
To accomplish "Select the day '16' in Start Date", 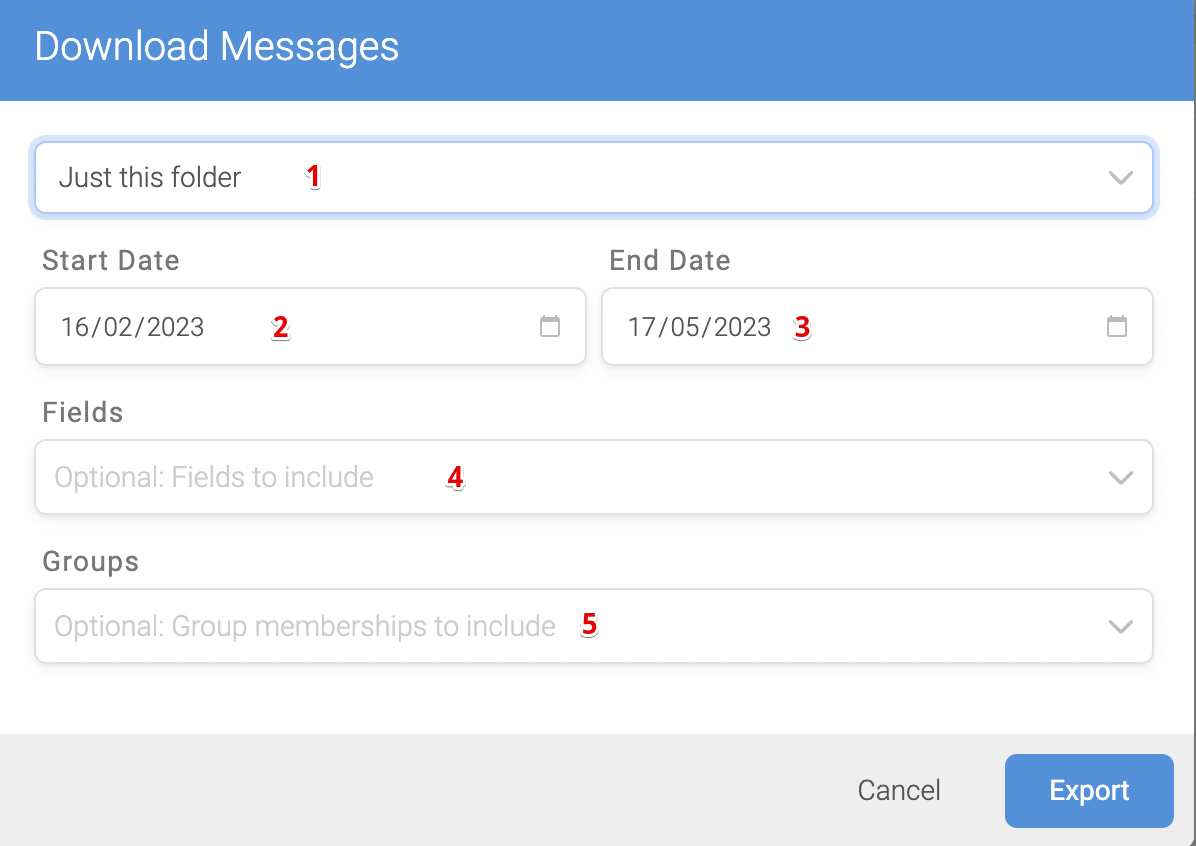I will (76, 327).
